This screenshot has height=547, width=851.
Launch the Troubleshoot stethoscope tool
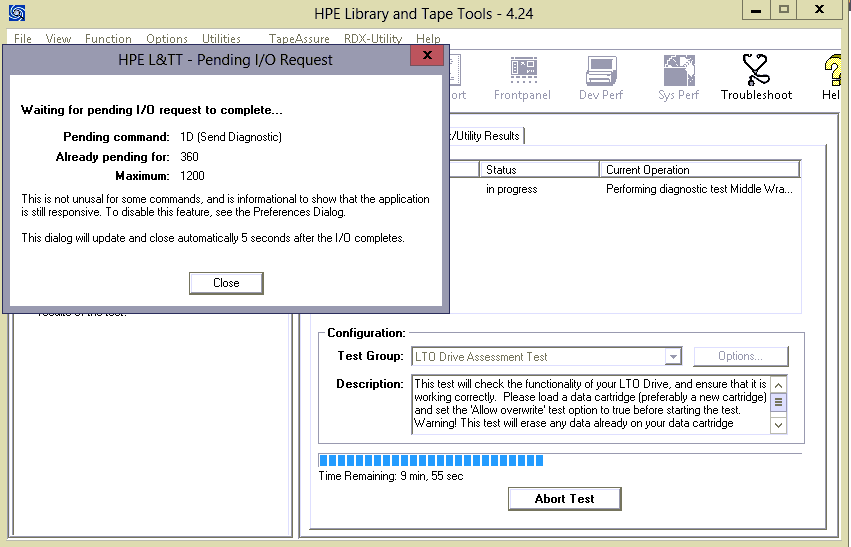tap(756, 78)
